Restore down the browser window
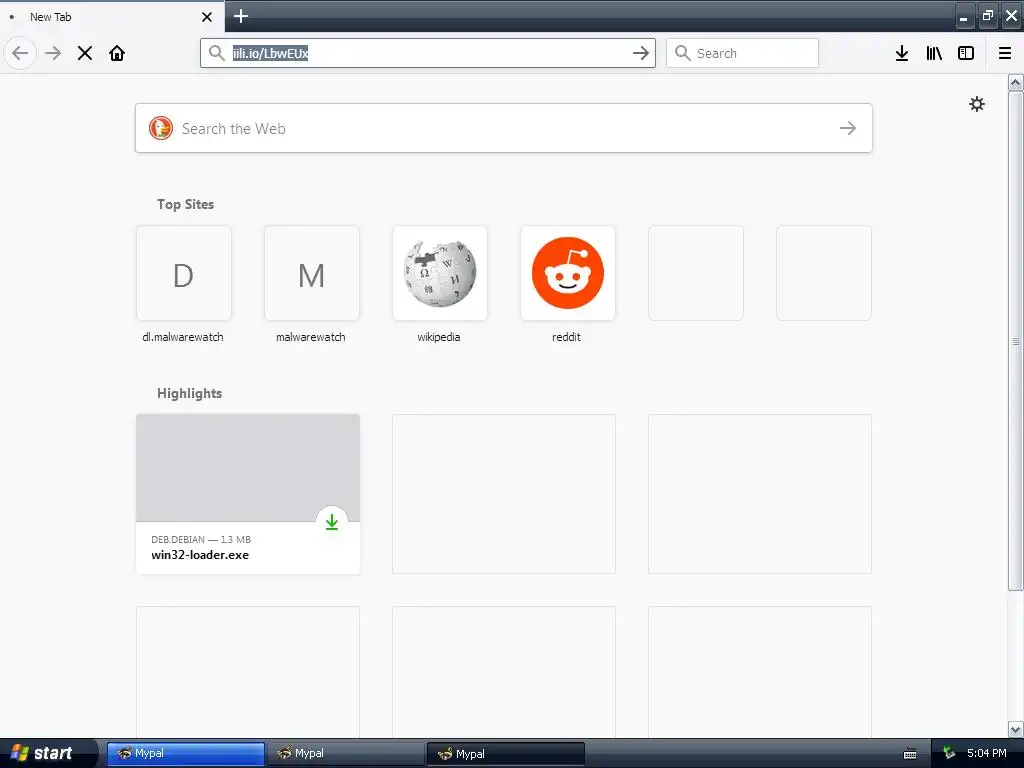This screenshot has height=768, width=1024. tap(987, 16)
